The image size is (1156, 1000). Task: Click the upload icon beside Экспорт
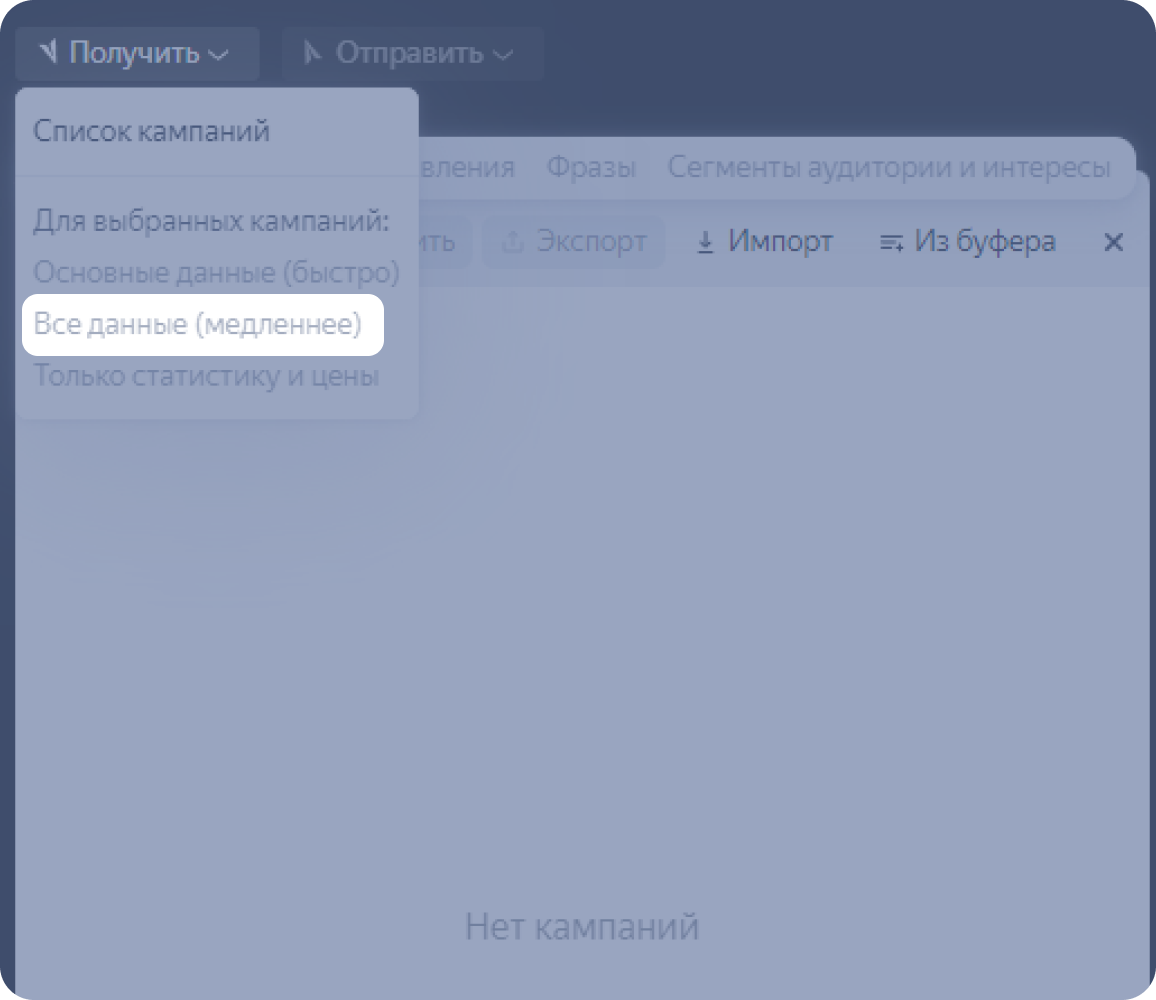coord(512,241)
